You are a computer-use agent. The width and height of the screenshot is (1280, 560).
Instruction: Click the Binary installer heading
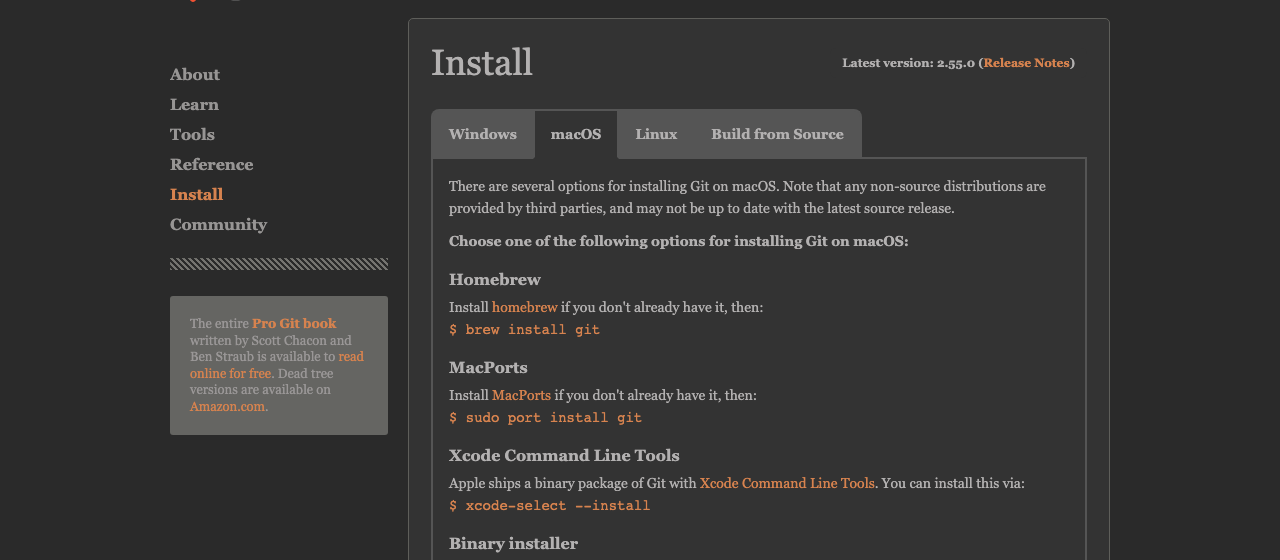513,543
